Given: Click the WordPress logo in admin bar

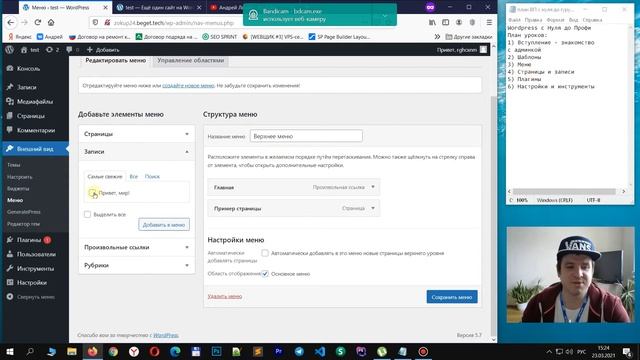Looking at the screenshot, I should click(x=9, y=50).
